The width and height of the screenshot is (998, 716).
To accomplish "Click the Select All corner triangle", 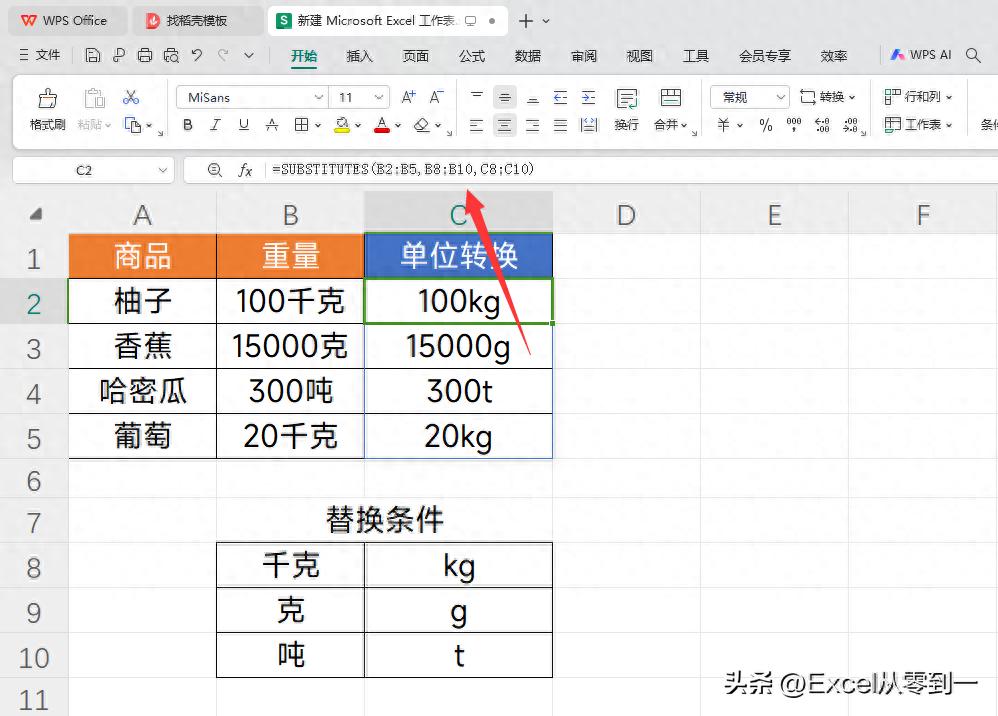I will click(x=36, y=214).
